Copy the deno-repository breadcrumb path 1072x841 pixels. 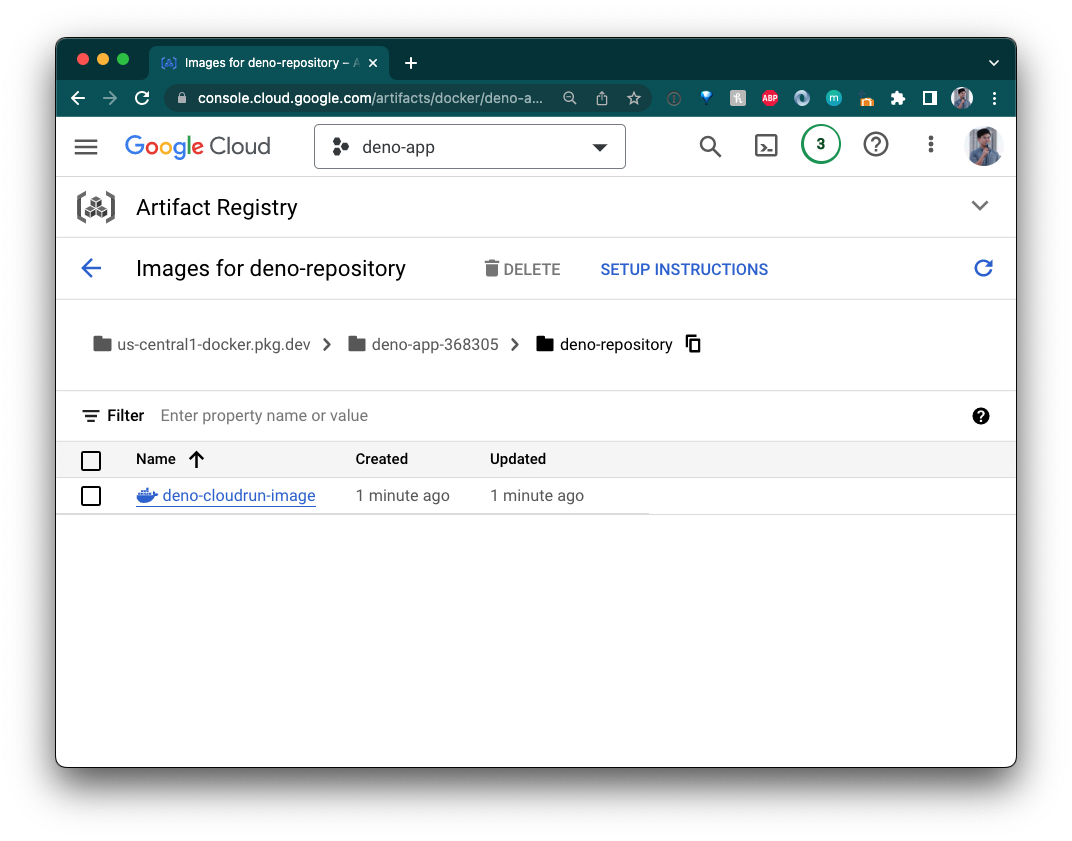point(693,343)
